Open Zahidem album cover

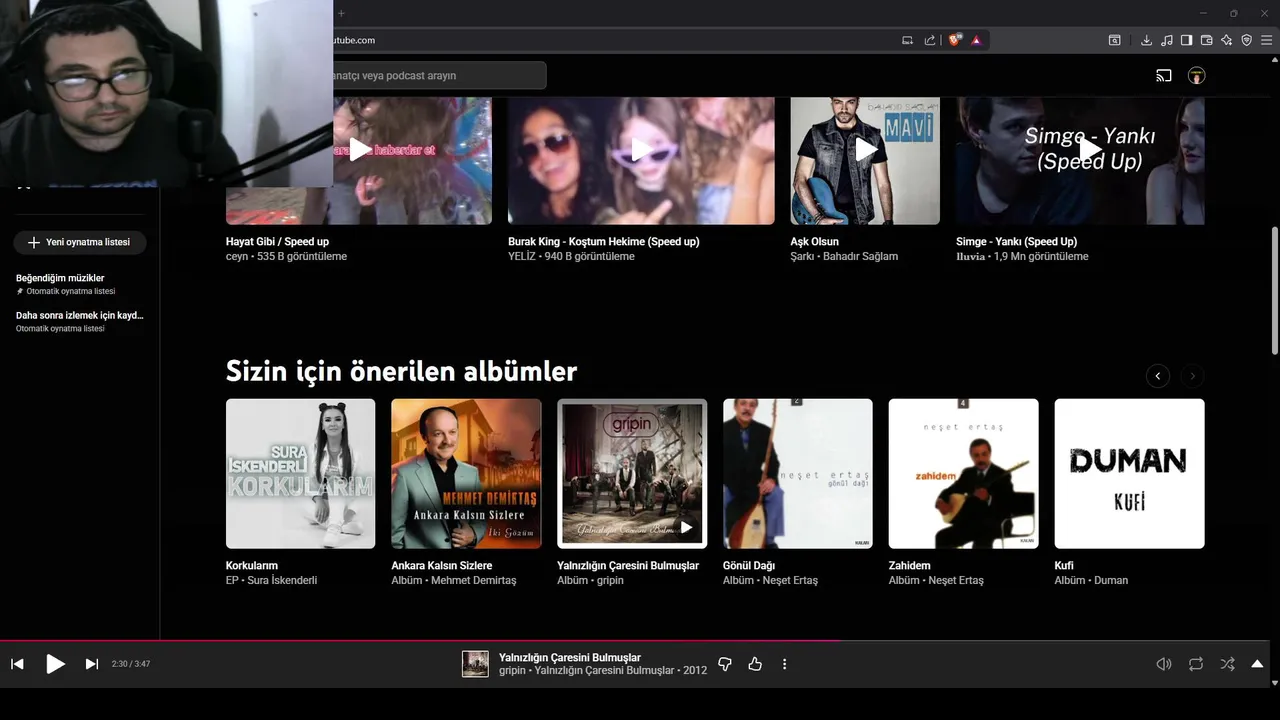[x=963, y=474]
